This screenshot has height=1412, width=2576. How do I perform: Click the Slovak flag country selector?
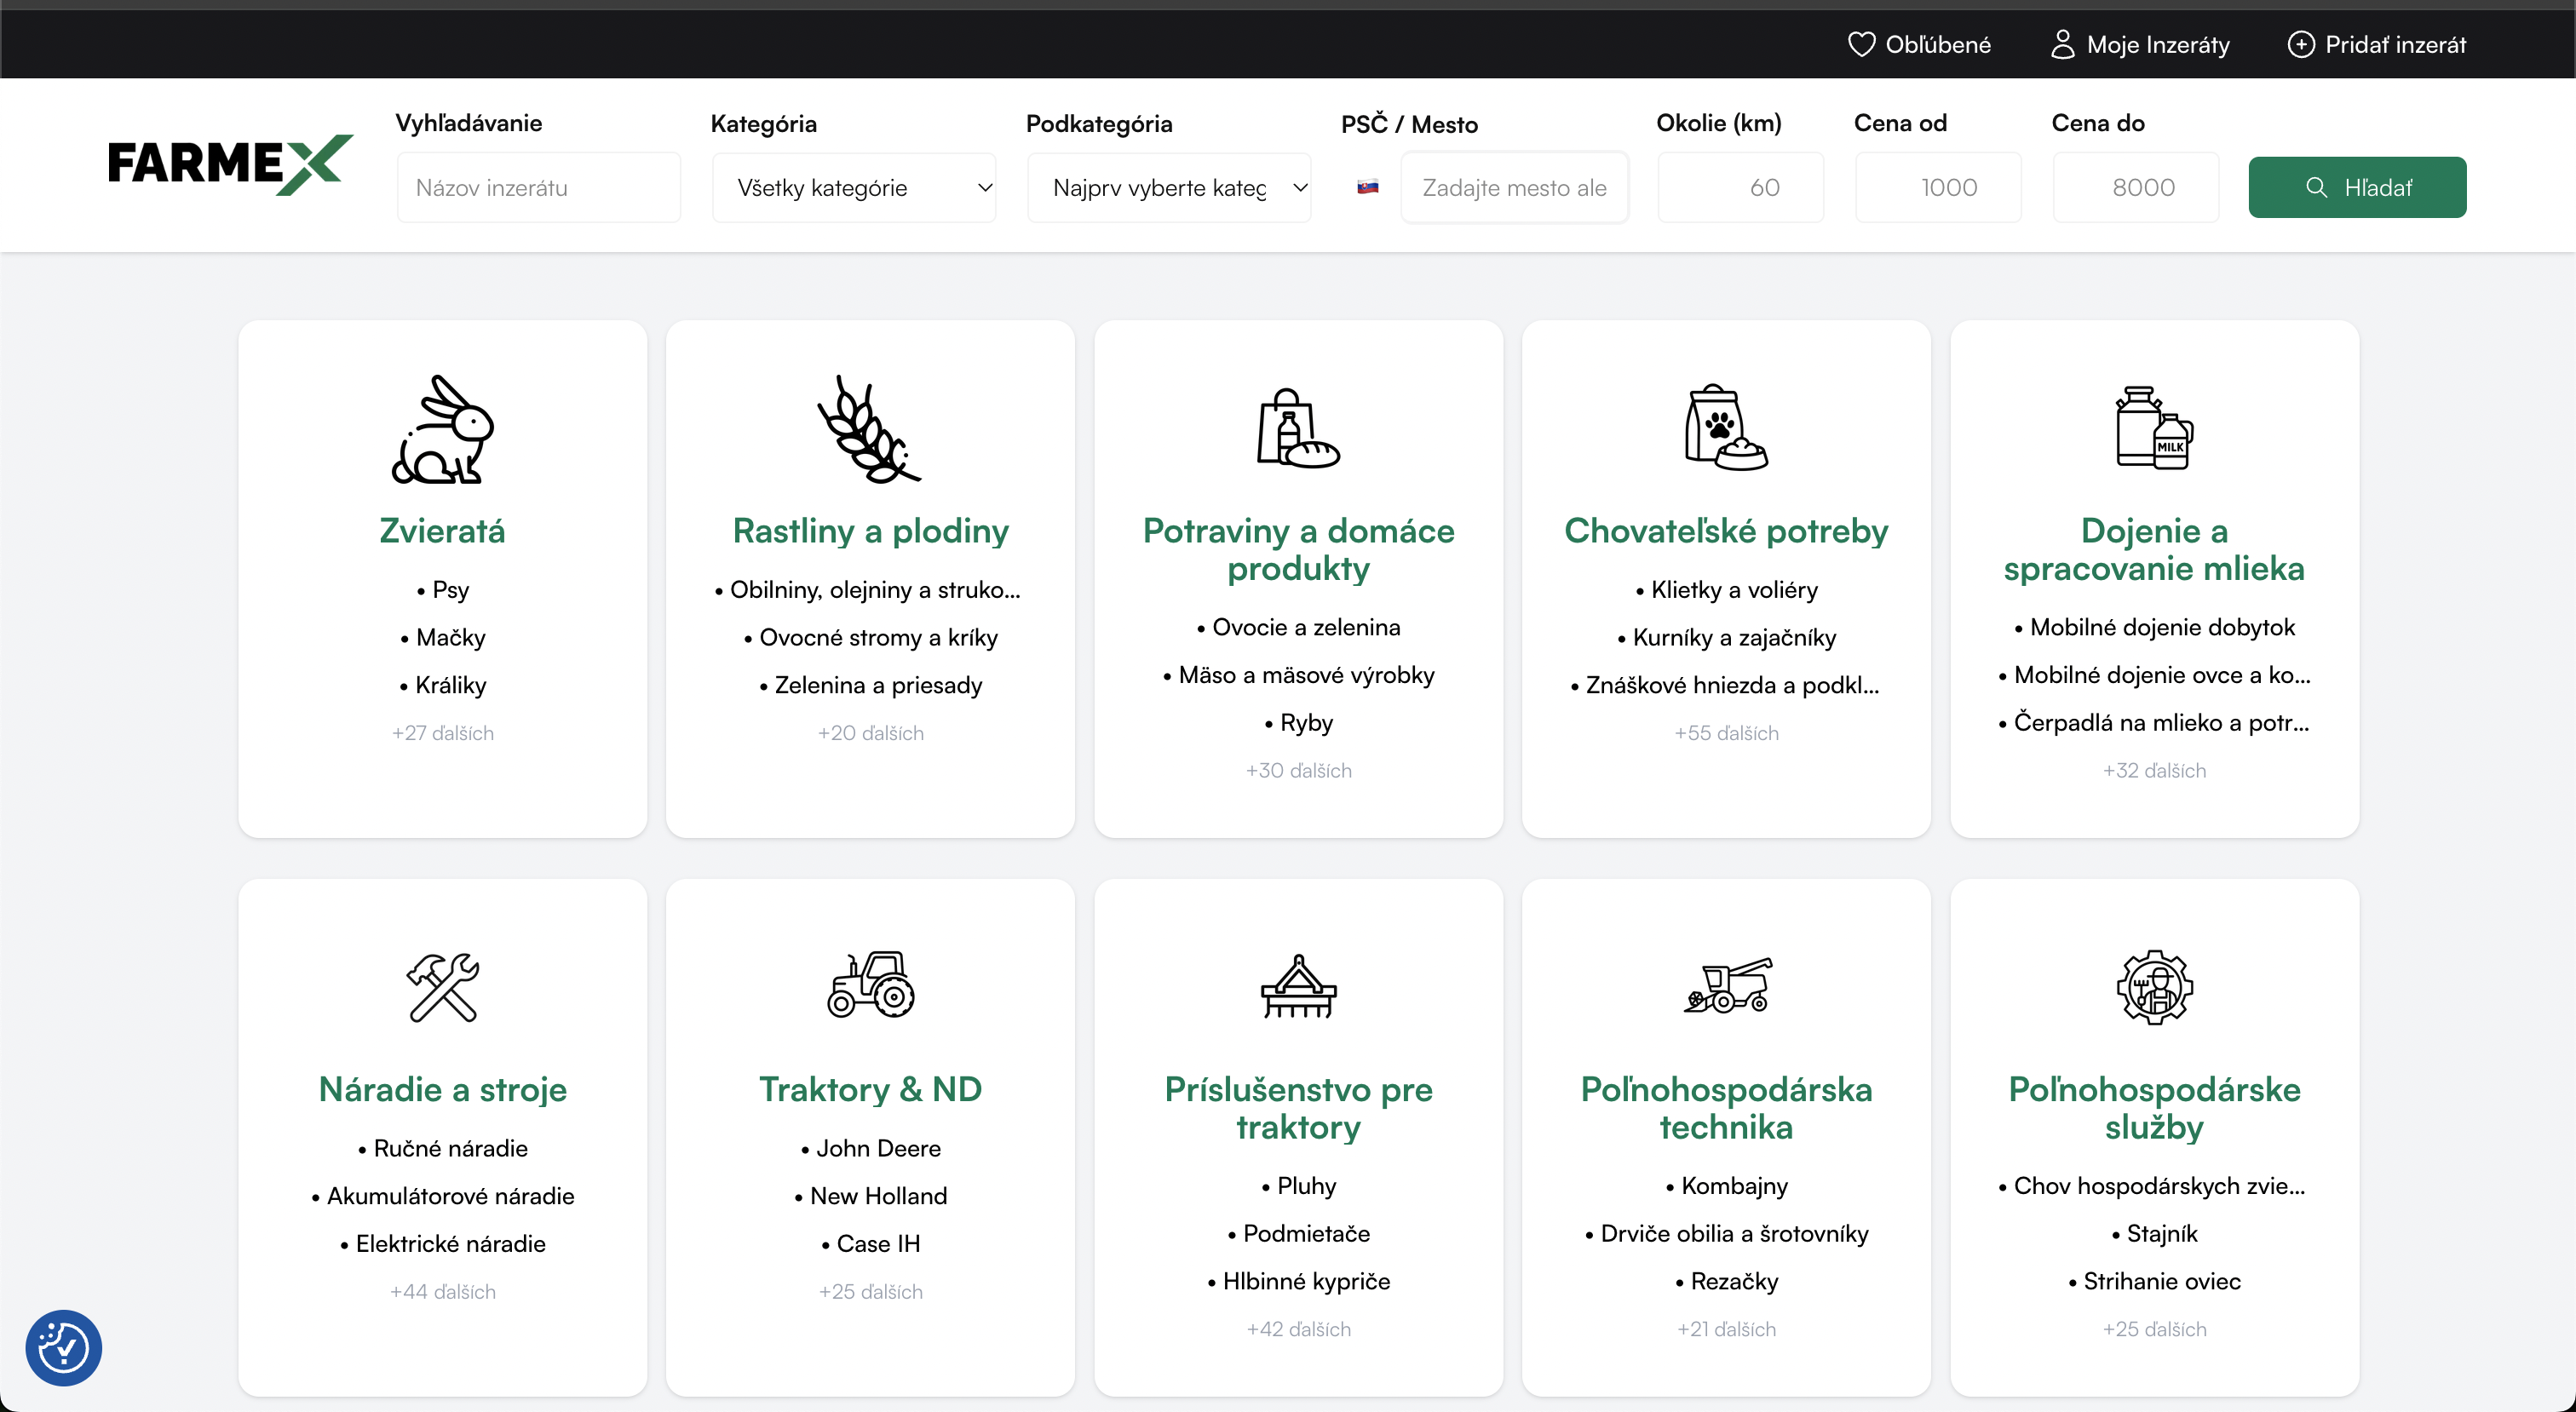(1367, 187)
